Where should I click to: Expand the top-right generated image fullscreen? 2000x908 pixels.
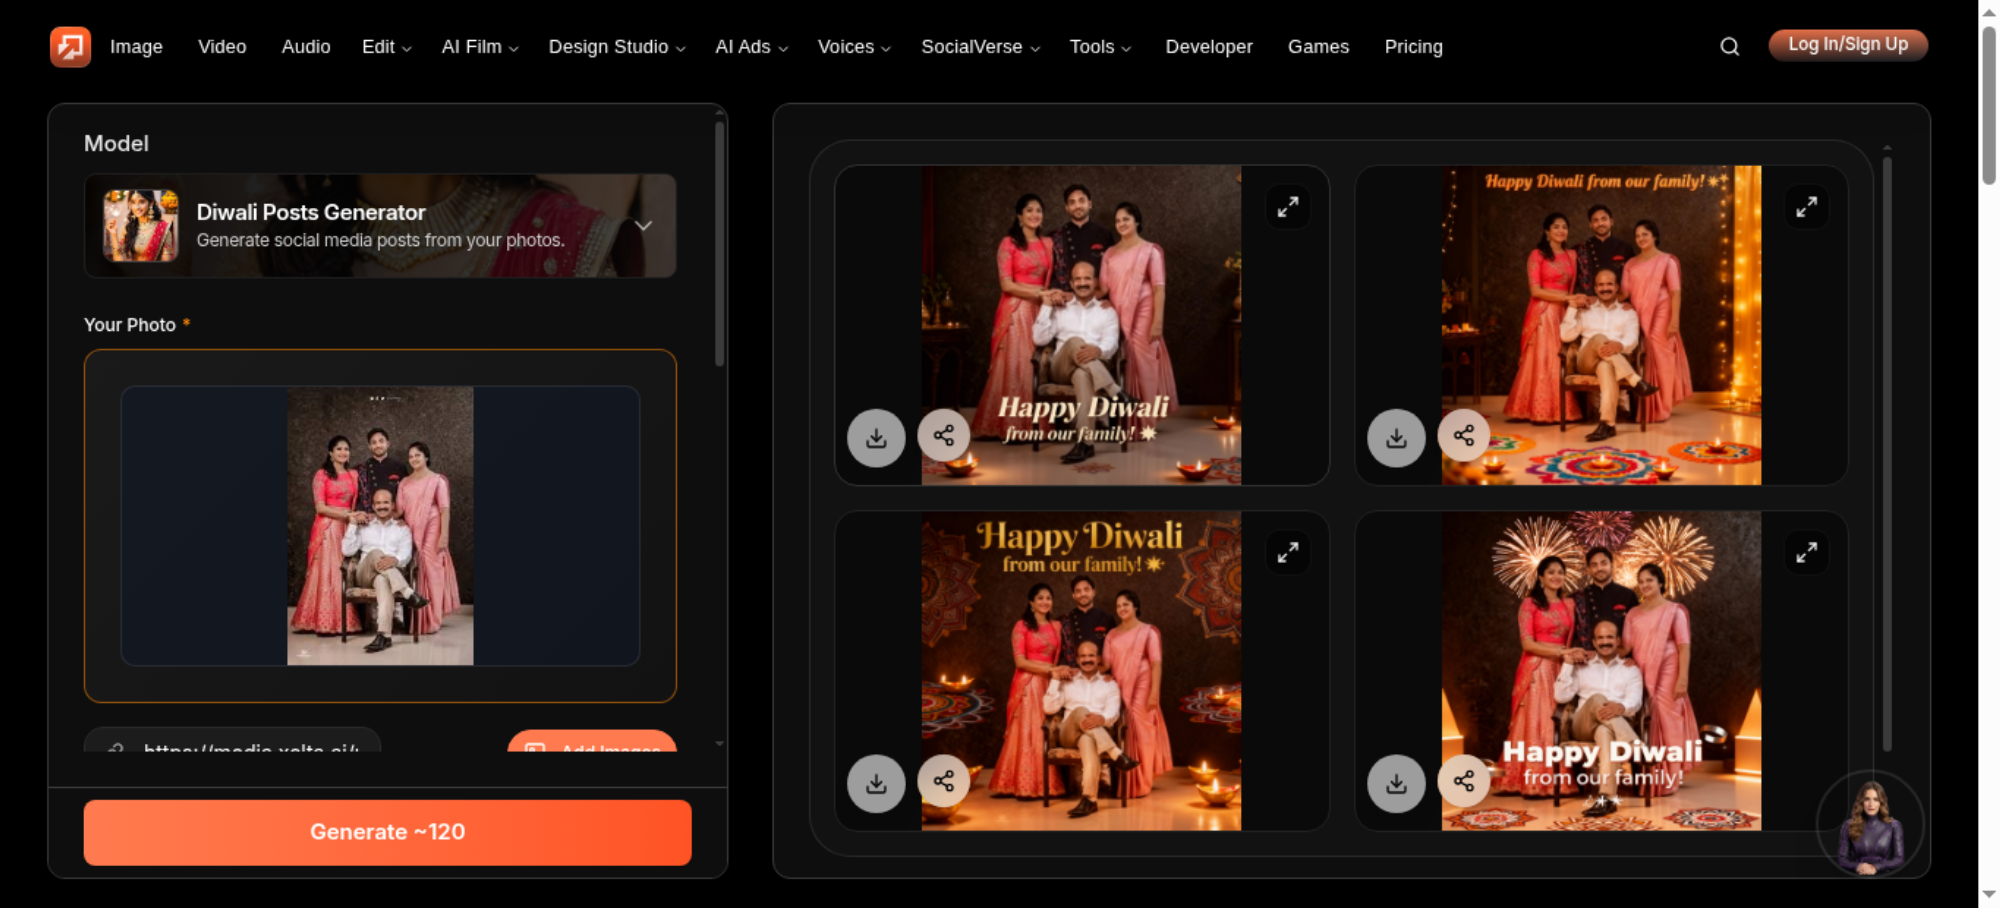1807,207
